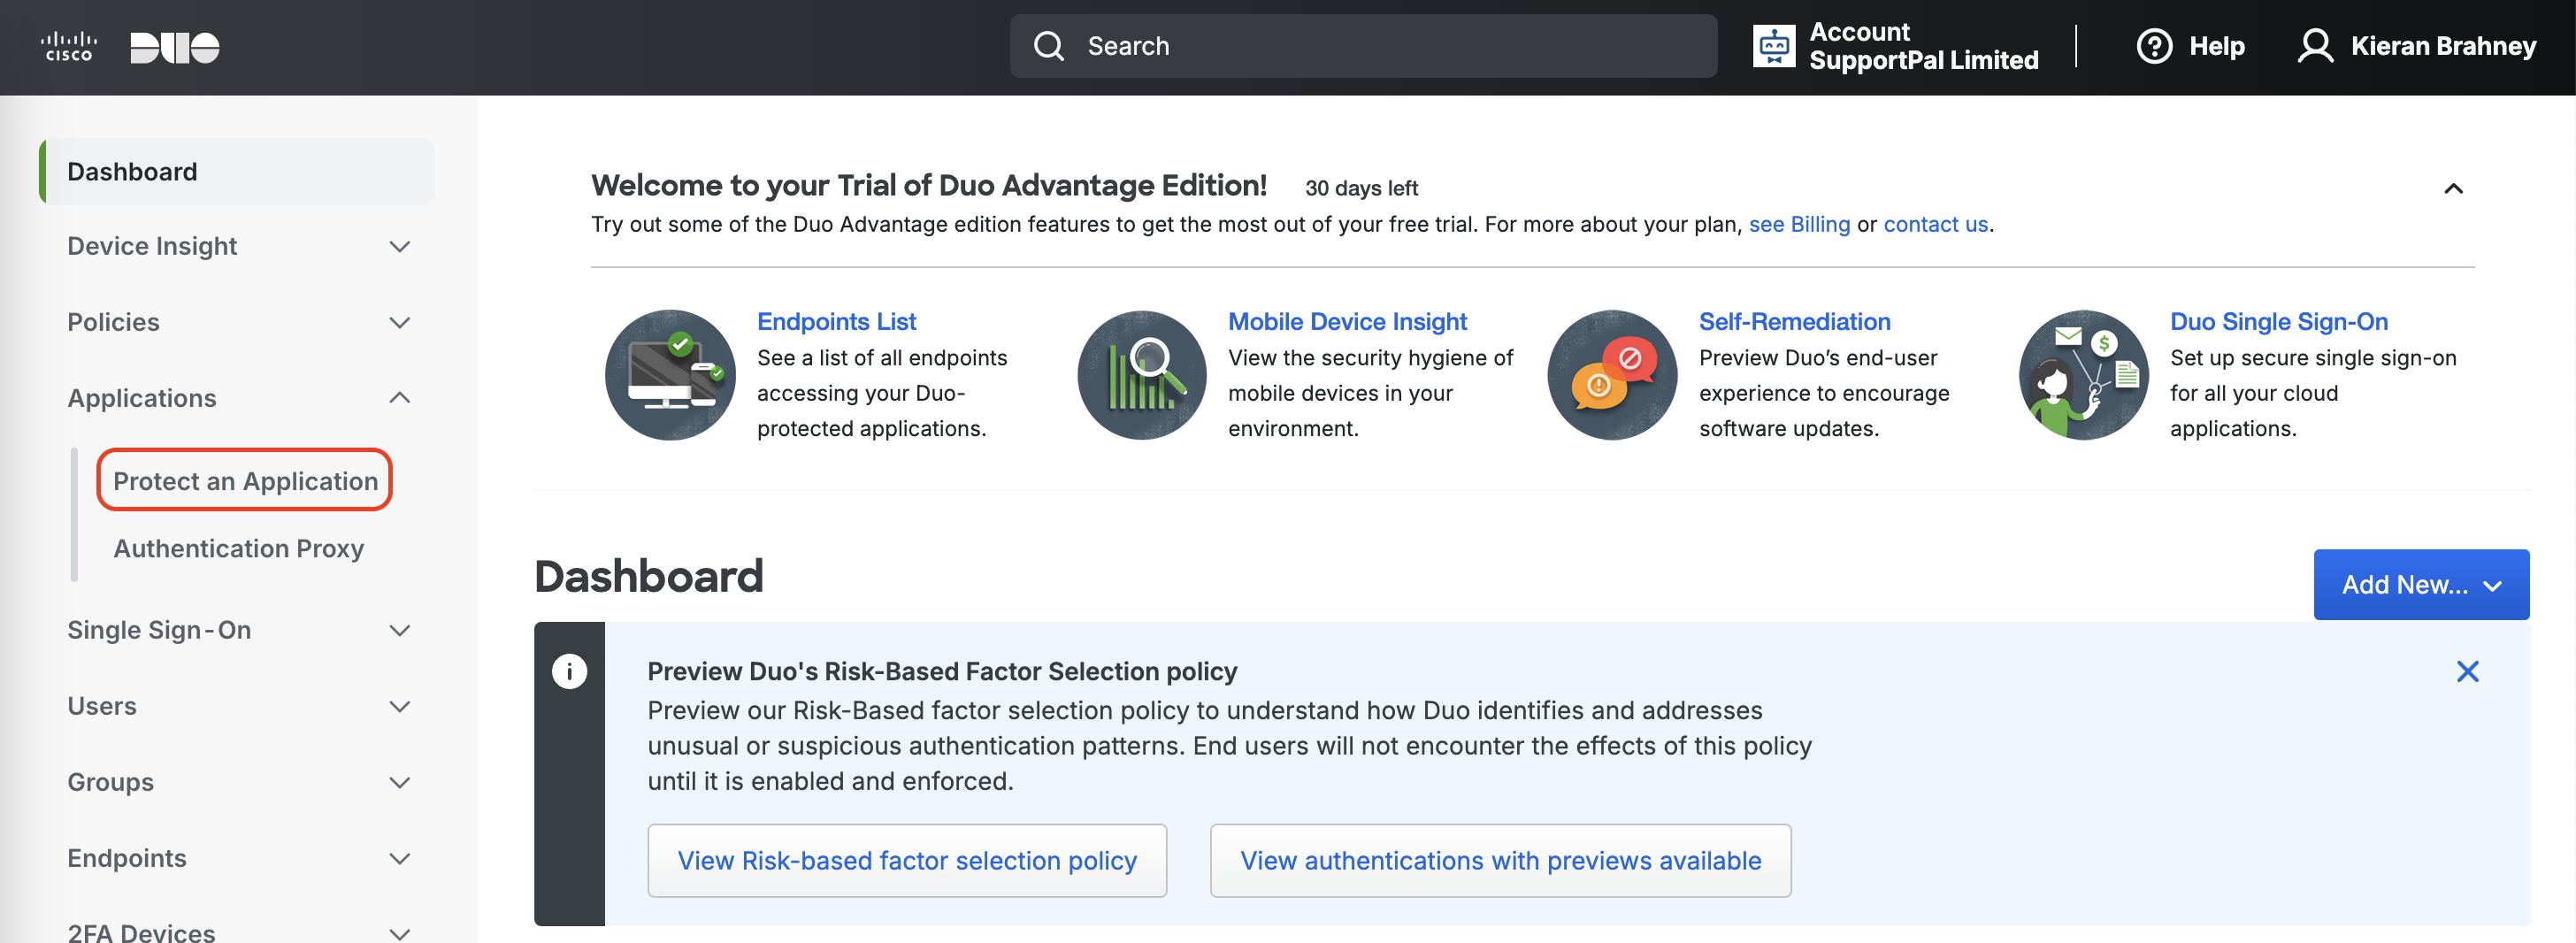This screenshot has height=943, width=2576.
Task: Open the Endpoints List link
Action: tap(836, 321)
